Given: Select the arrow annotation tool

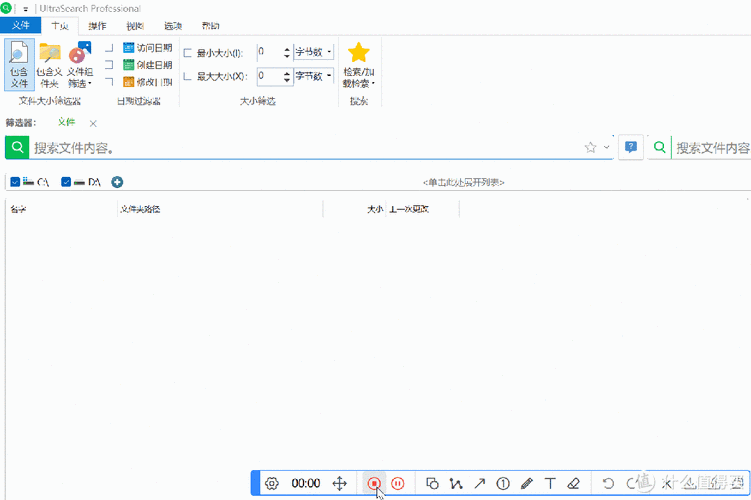Looking at the screenshot, I should [x=479, y=483].
